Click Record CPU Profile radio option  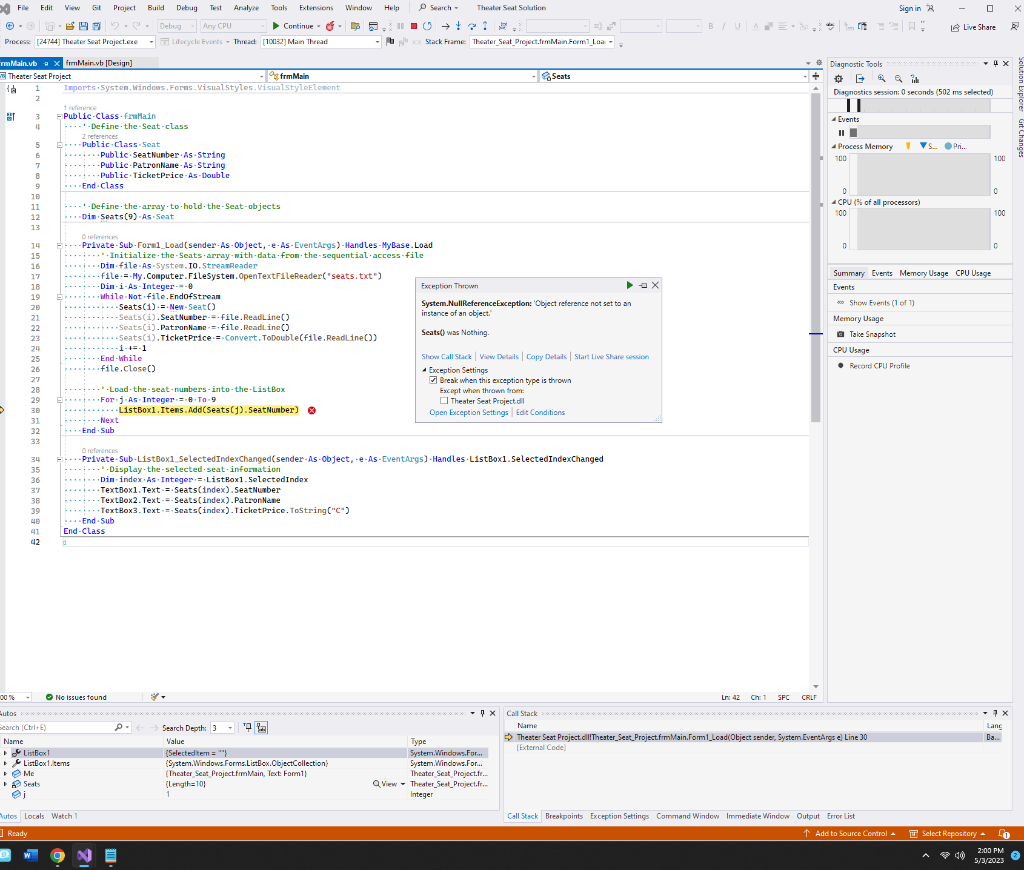pos(840,366)
